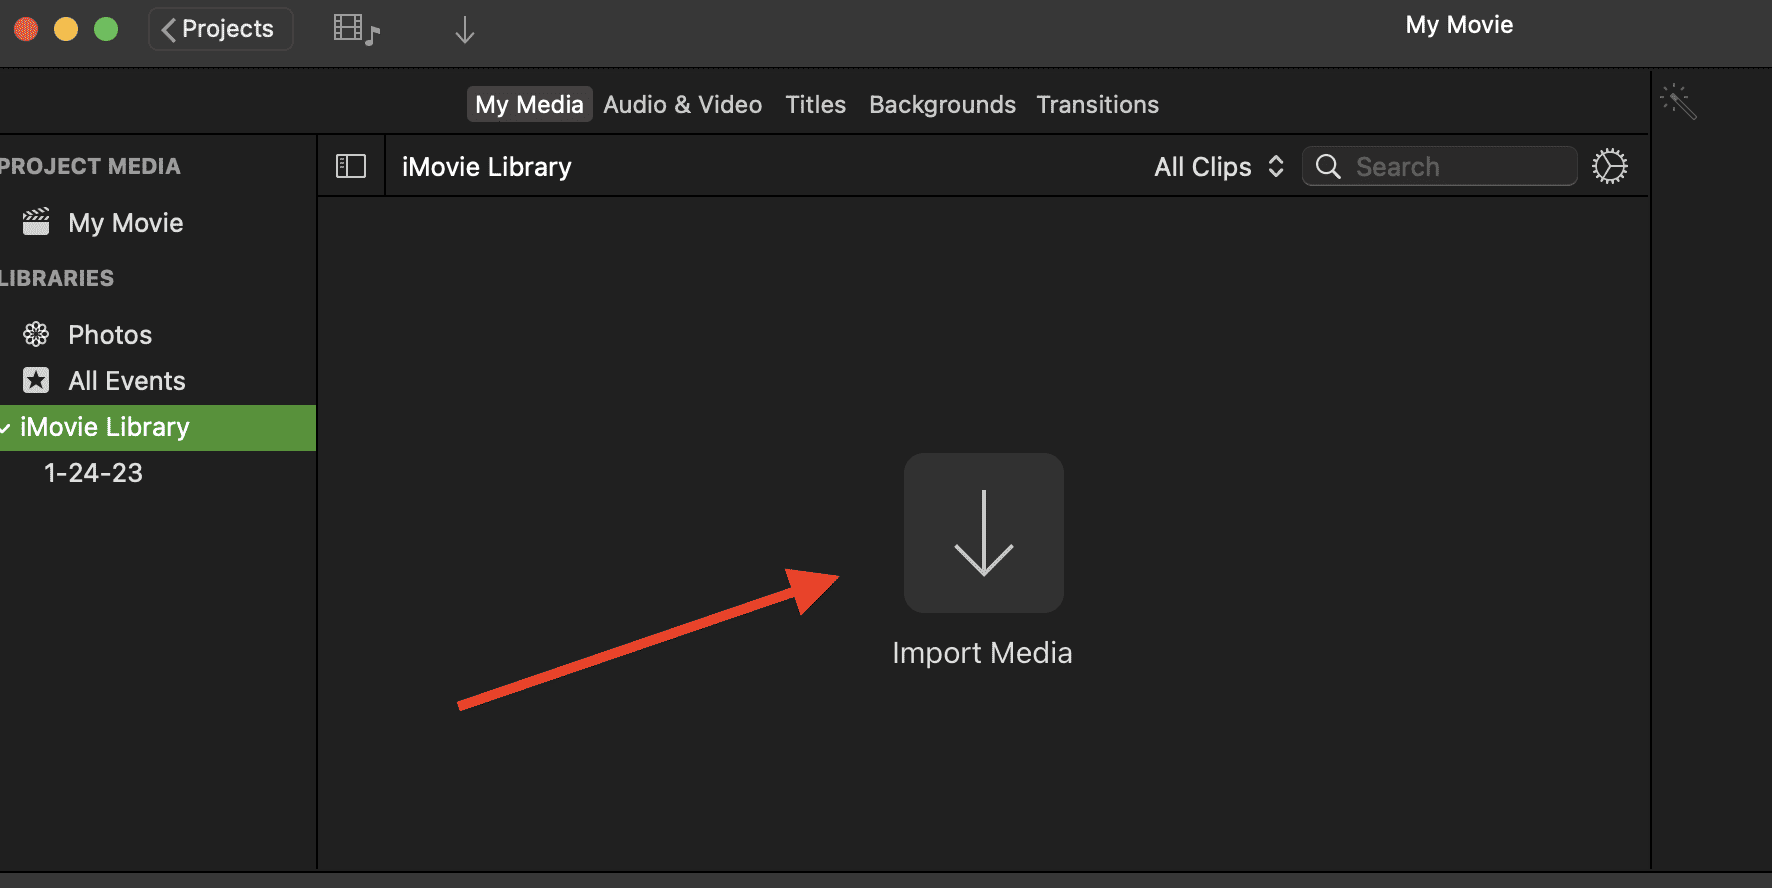Viewport: 1772px width, 888px height.
Task: Click the magnifying glass search icon
Action: point(1328,166)
